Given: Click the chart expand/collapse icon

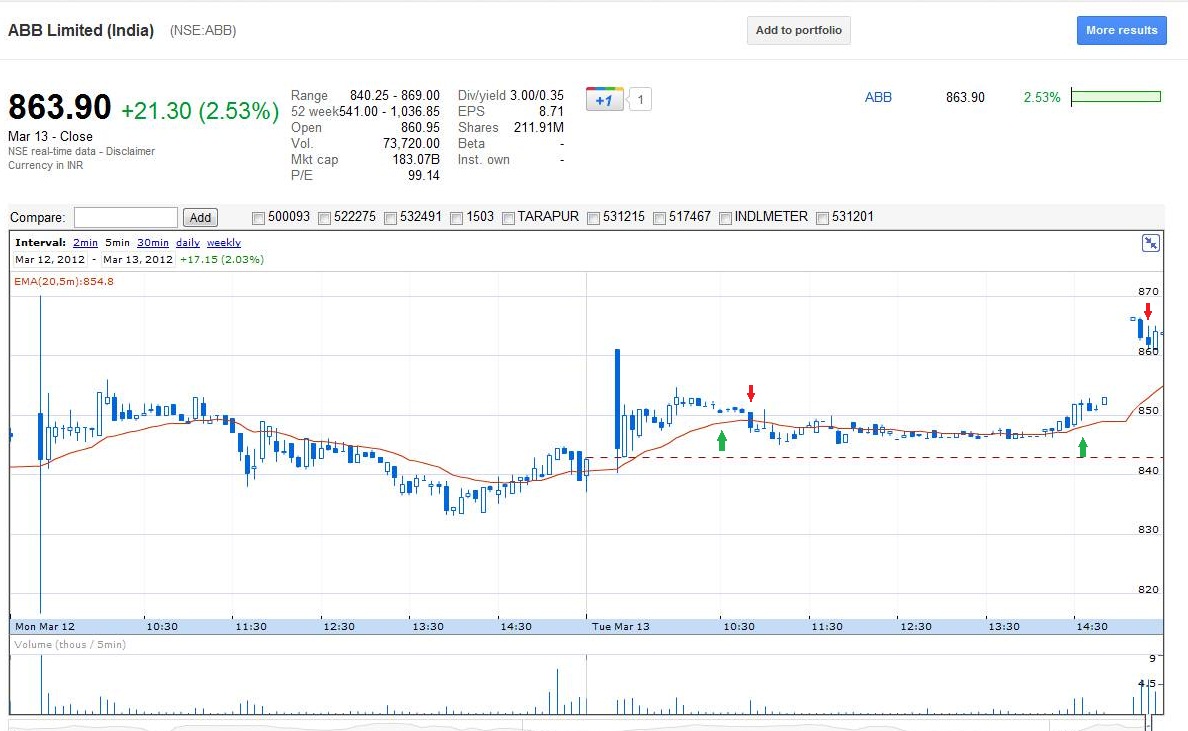Looking at the screenshot, I should pos(1150,243).
